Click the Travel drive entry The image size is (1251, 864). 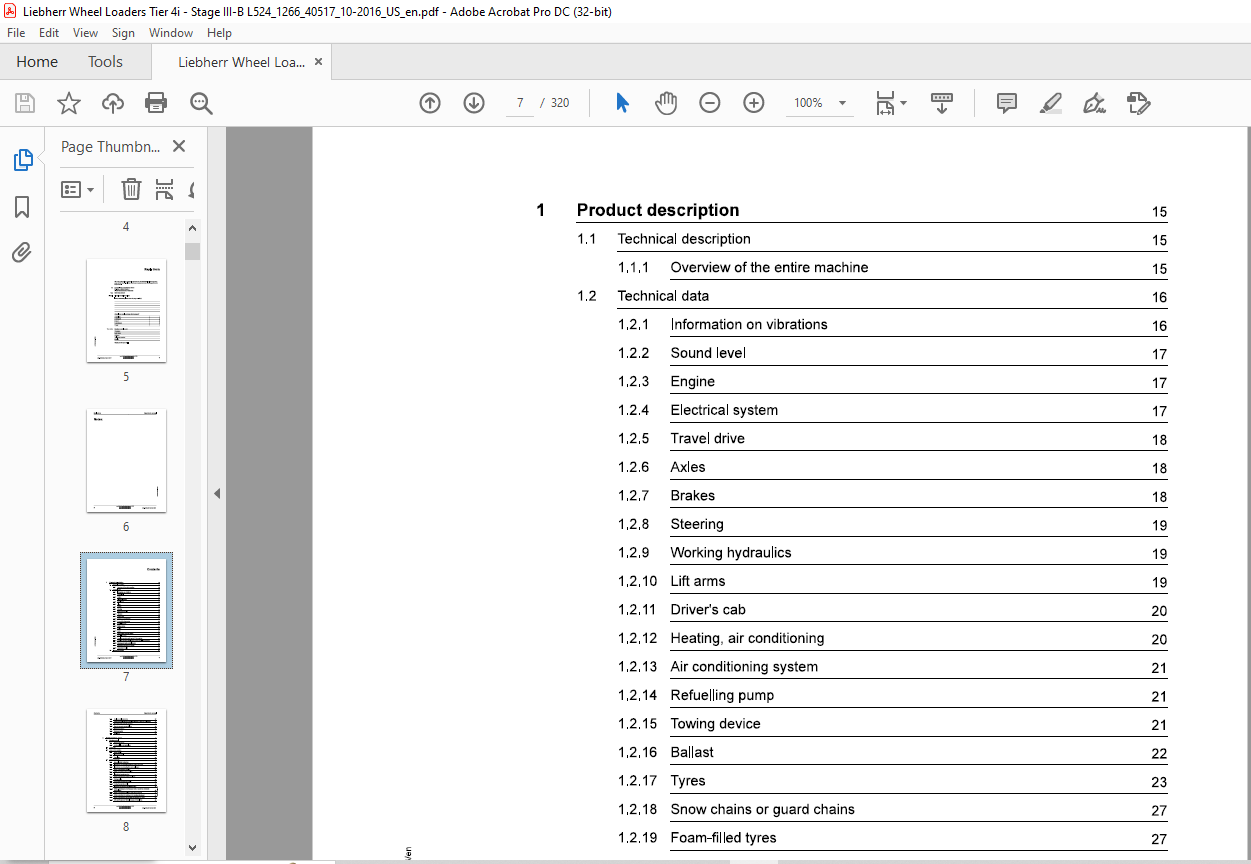[707, 438]
